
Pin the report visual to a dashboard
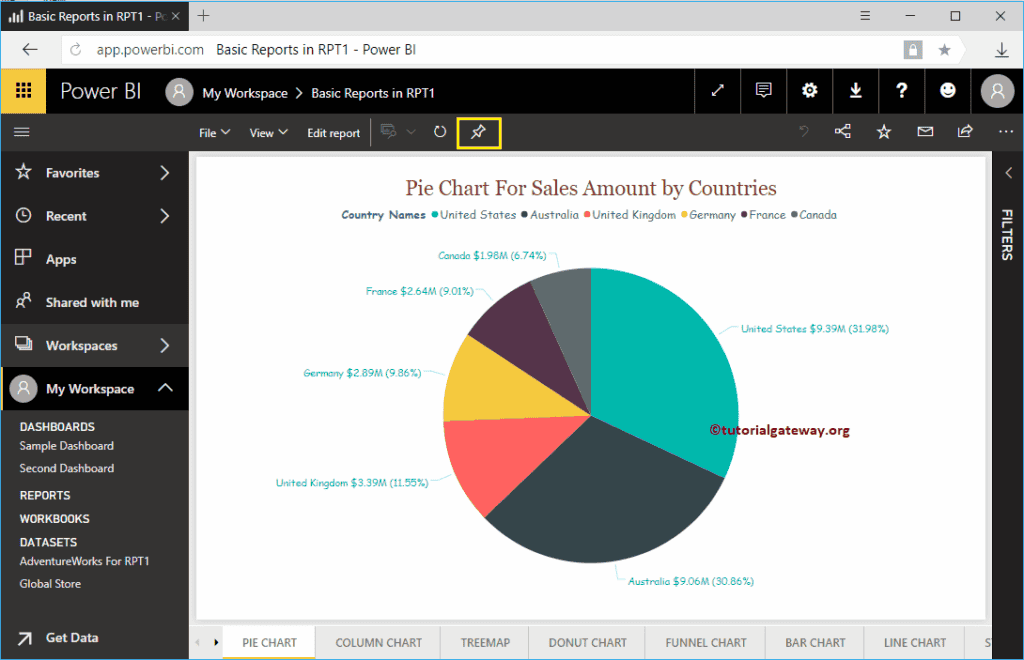(479, 131)
